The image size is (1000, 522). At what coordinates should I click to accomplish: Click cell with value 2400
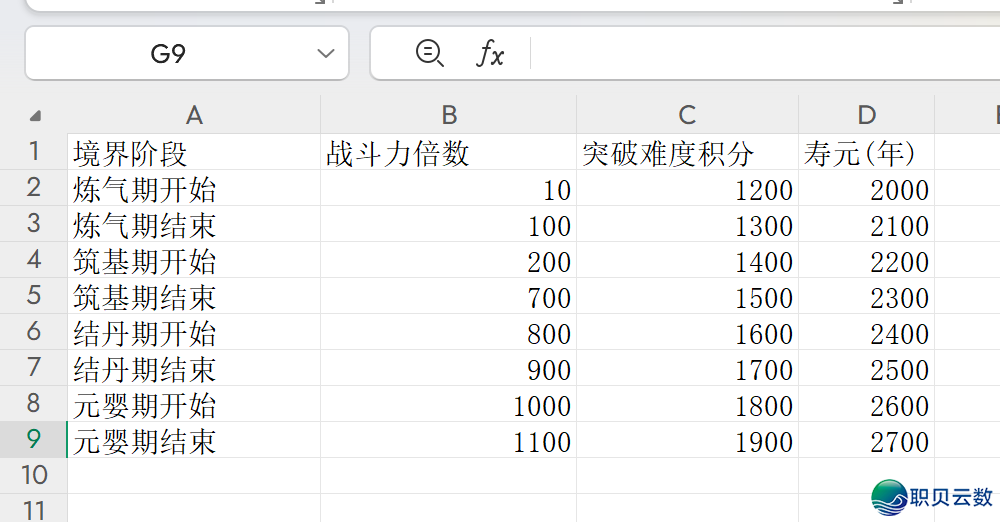click(866, 331)
